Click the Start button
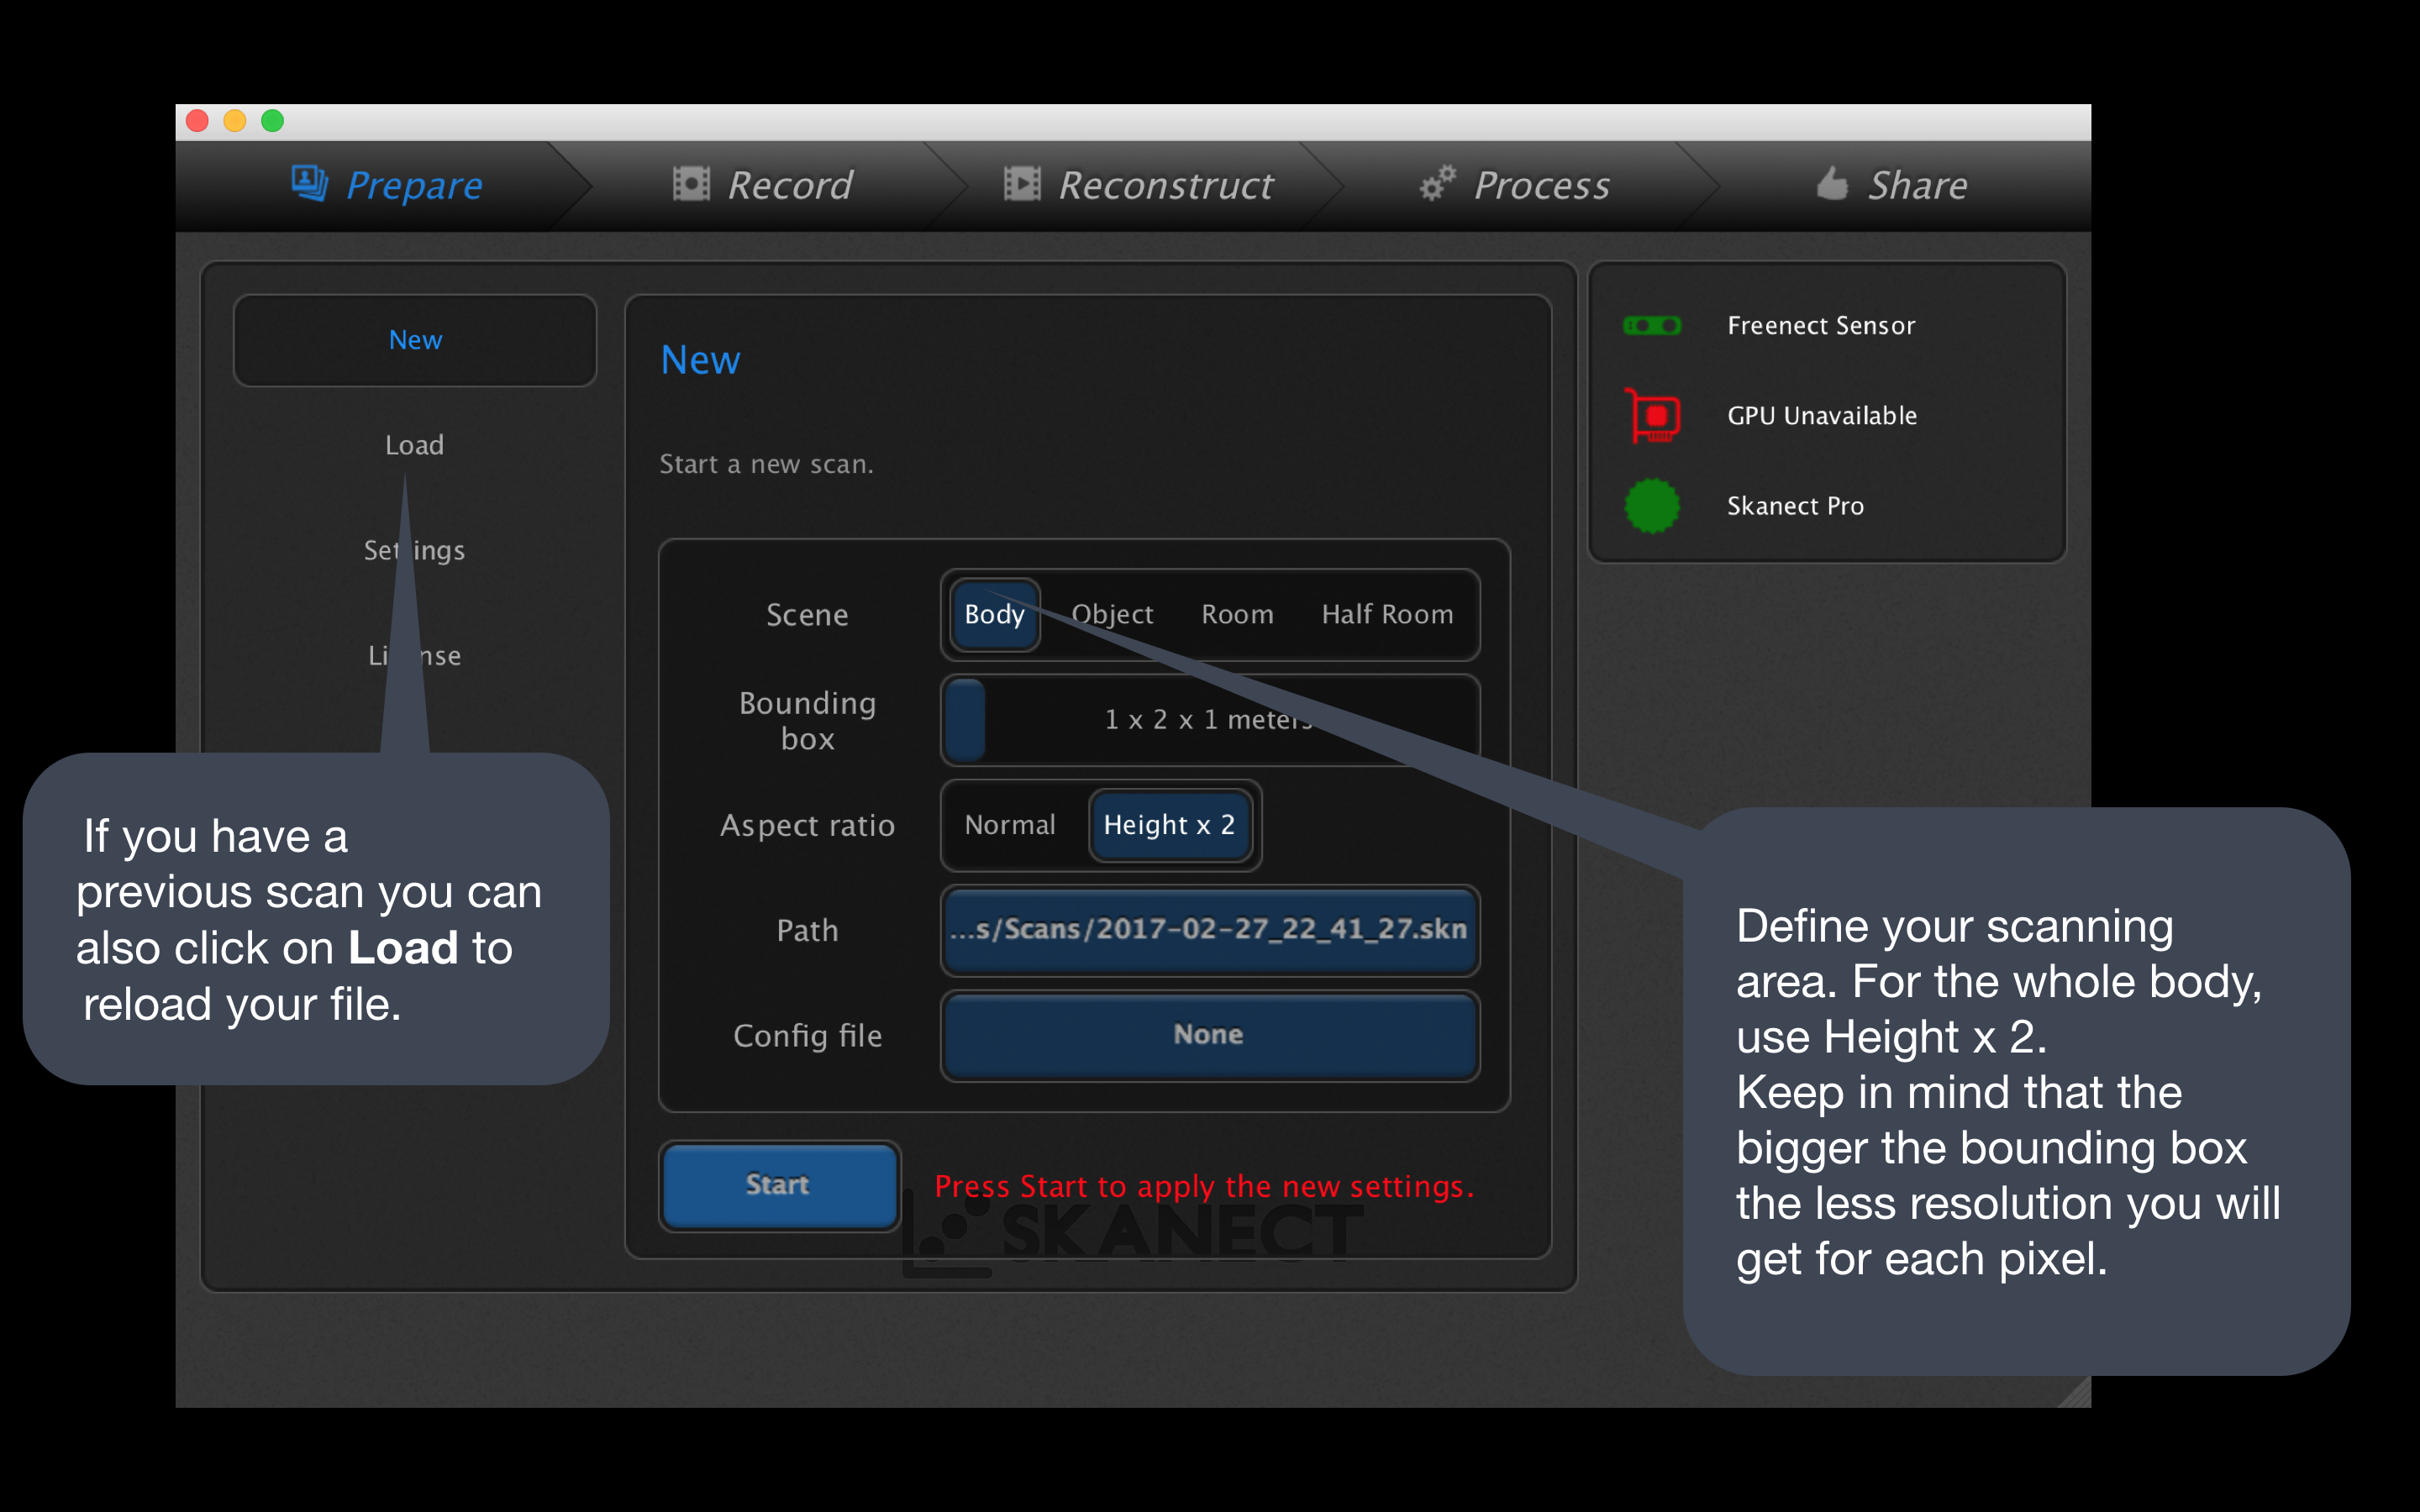This screenshot has width=2420, height=1512. pyautogui.click(x=779, y=1186)
